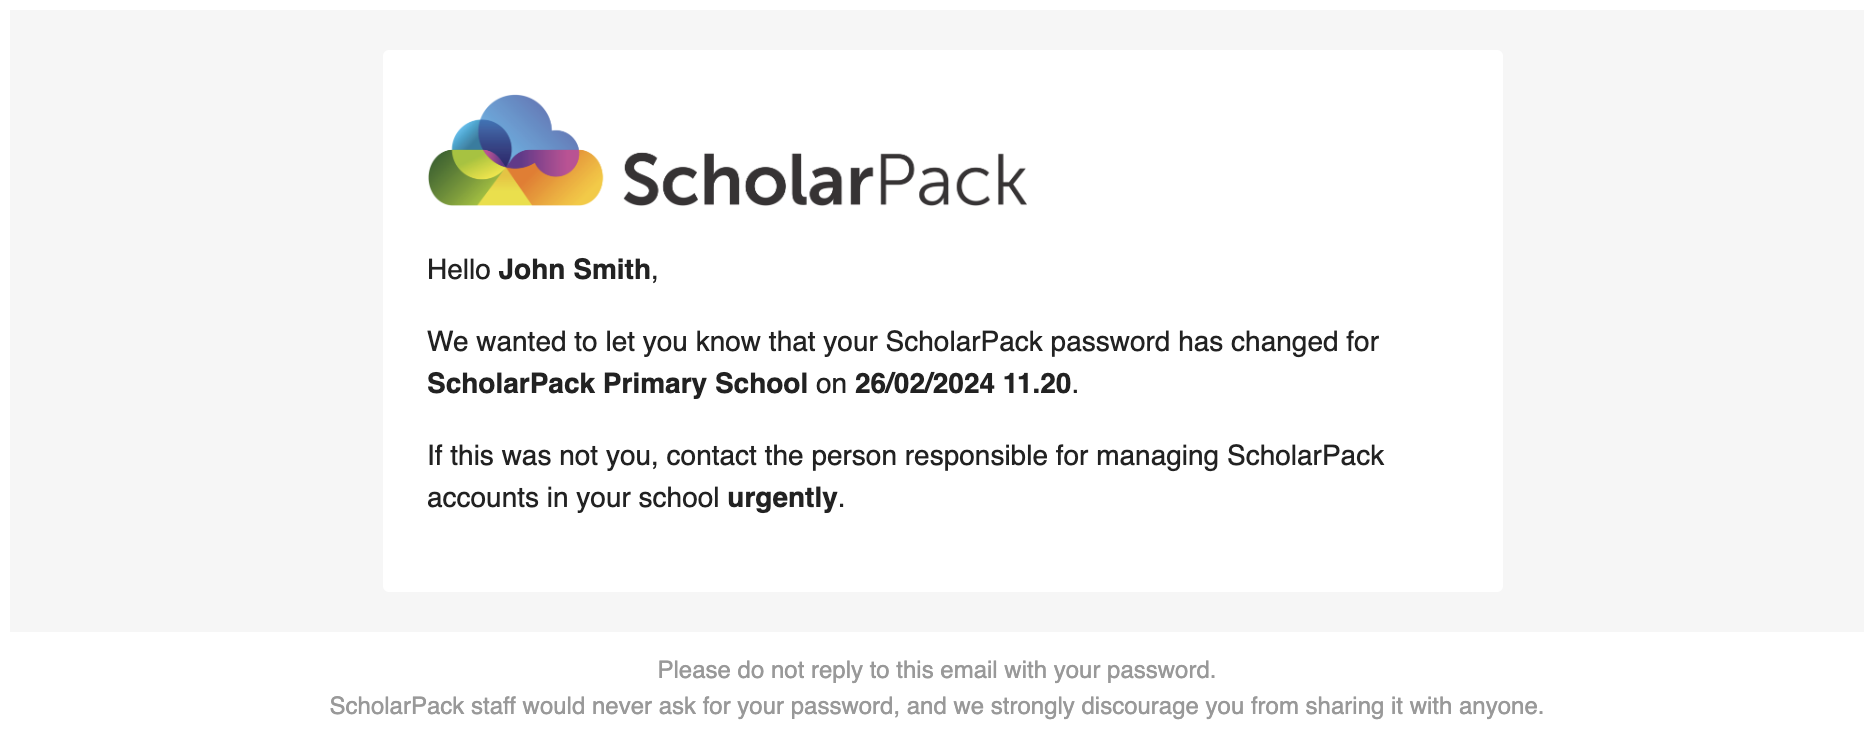Click the orange part of cloud logo
This screenshot has width=1874, height=740.
click(560, 187)
